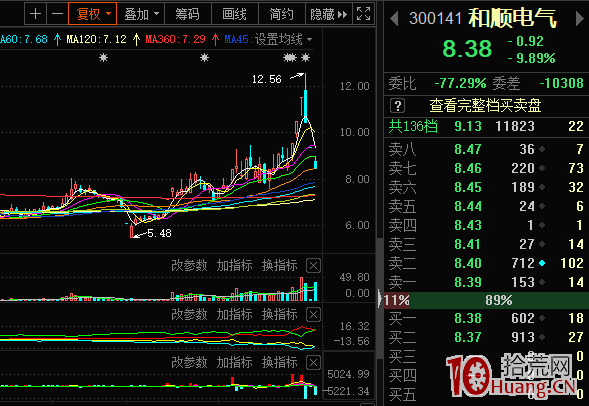Viewport: 589px width, 406px height.
Task: Click the middle star event marker
Action: (204, 57)
